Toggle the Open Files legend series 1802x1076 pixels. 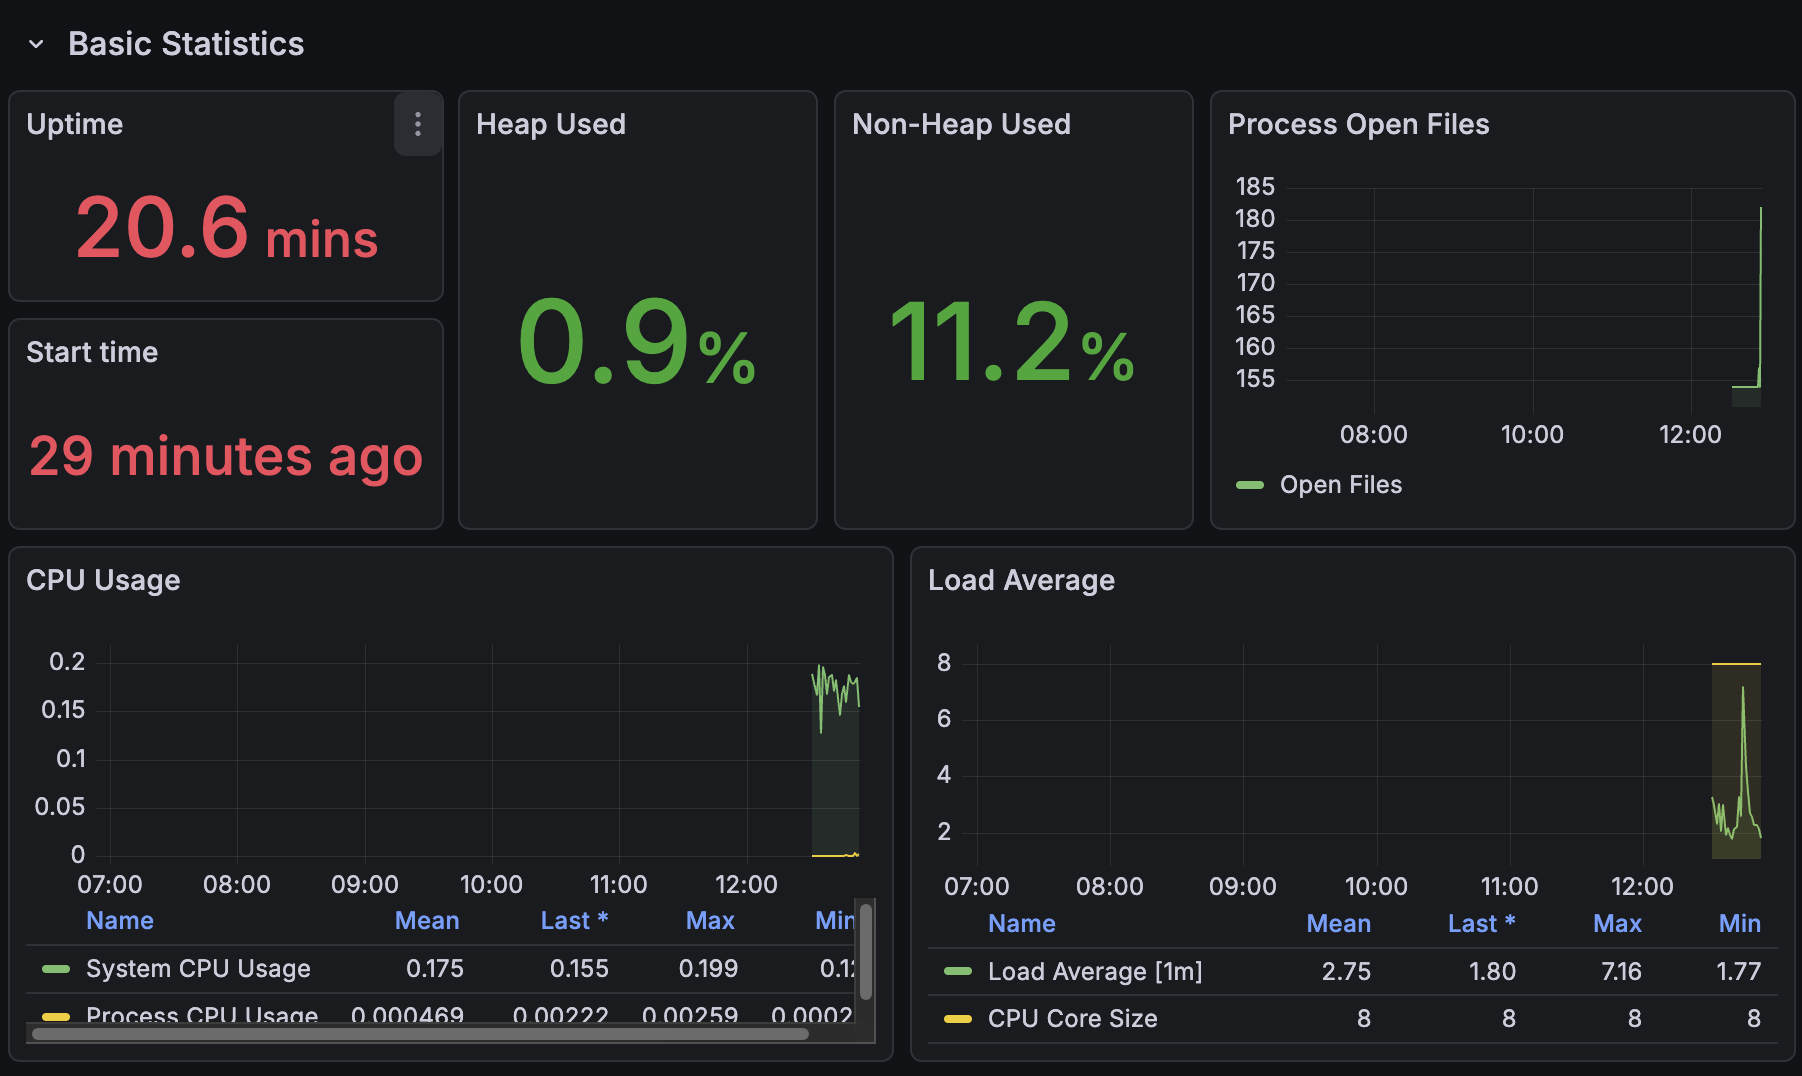pos(1340,485)
